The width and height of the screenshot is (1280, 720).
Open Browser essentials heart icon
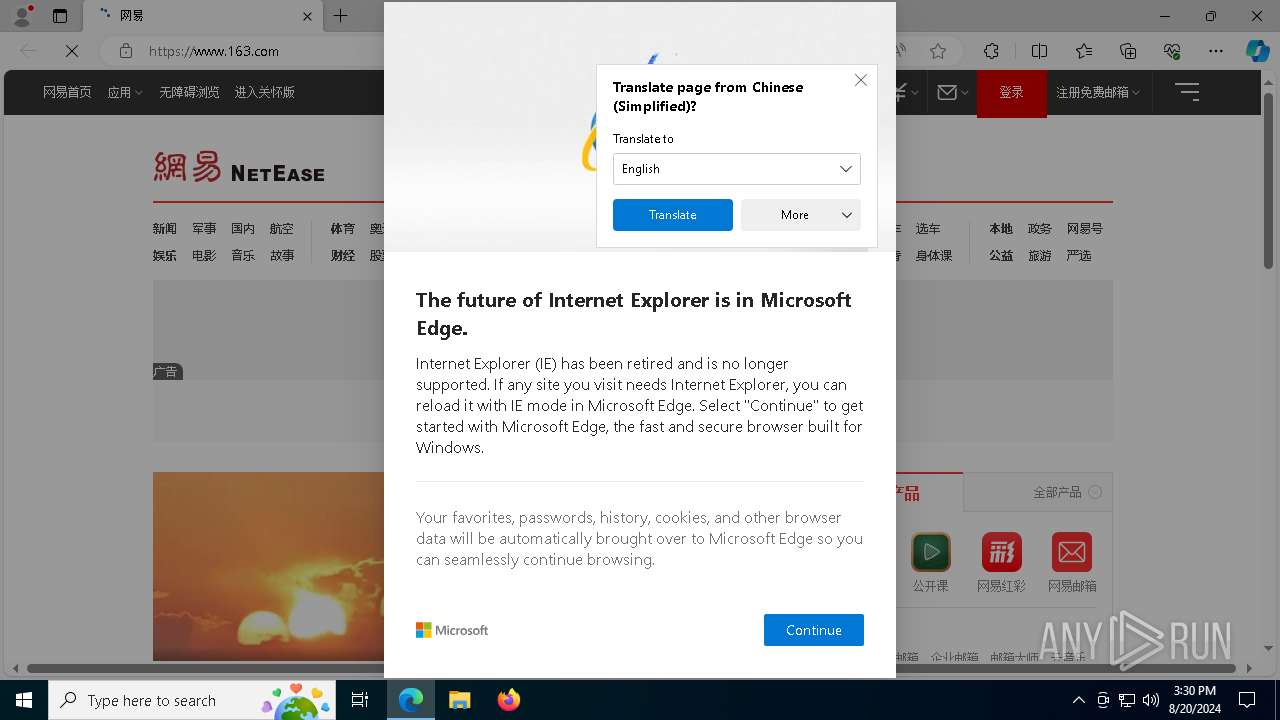(x=1172, y=51)
